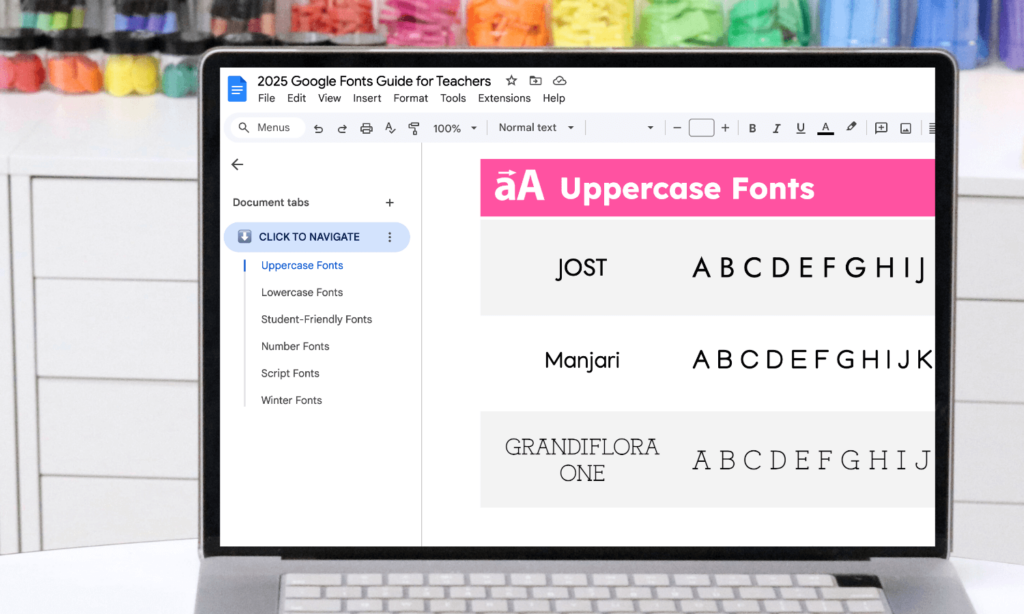Jump to Script Fonts heading
The height and width of the screenshot is (614, 1024).
290,373
